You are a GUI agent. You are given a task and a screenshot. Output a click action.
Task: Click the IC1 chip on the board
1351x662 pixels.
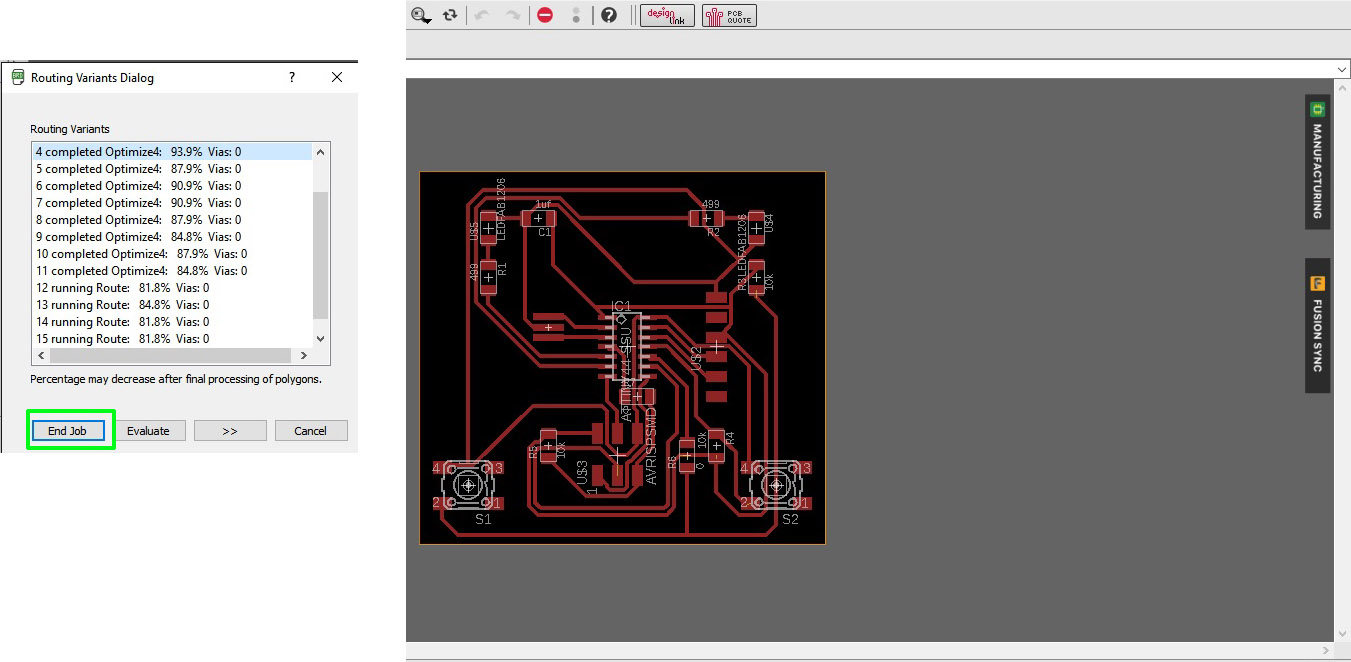(x=626, y=346)
